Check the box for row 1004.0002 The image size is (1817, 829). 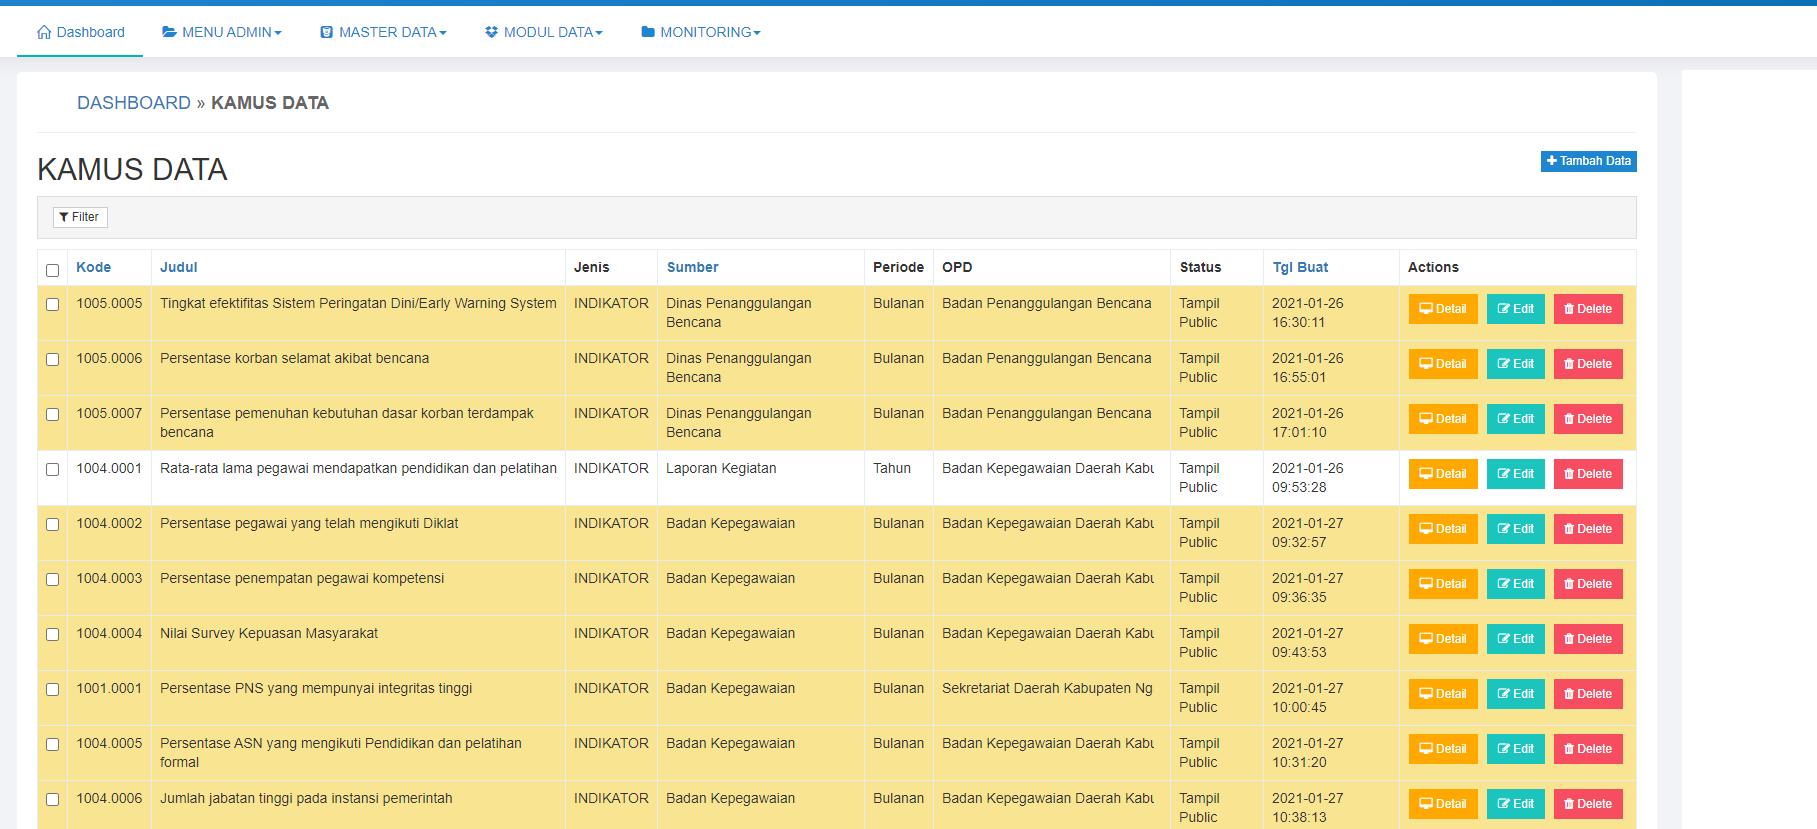coord(52,524)
